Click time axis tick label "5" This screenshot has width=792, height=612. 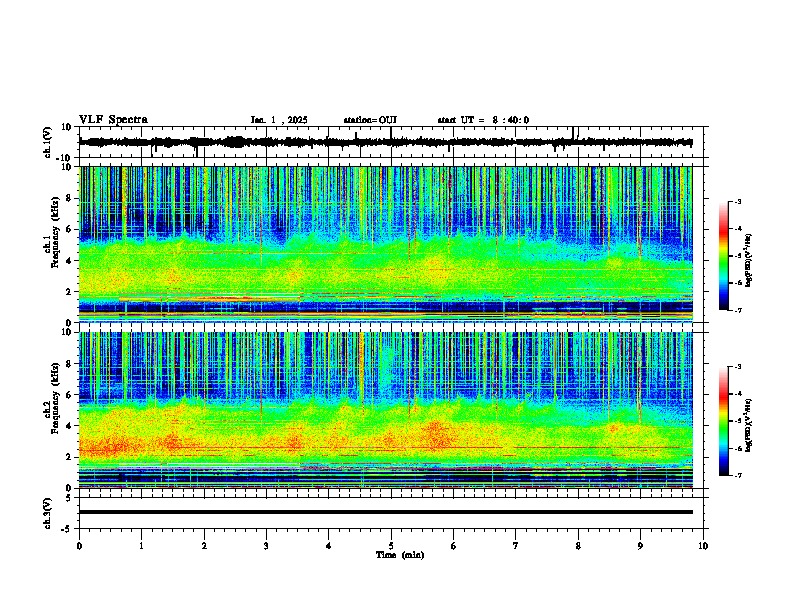391,546
